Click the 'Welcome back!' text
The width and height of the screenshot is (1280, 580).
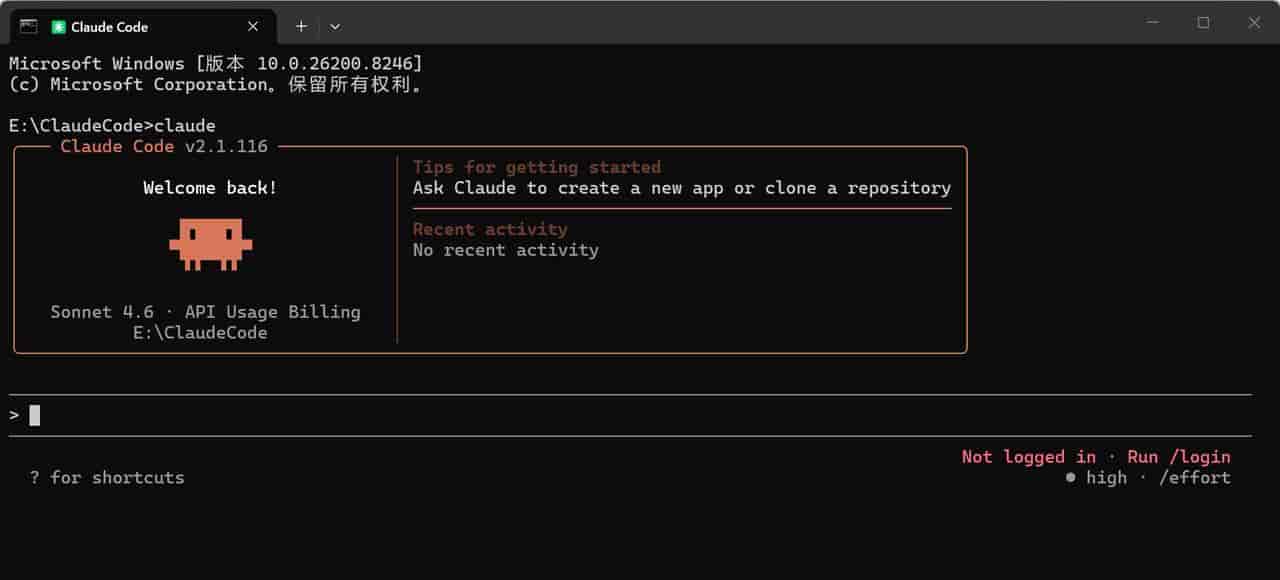[x=210, y=188]
